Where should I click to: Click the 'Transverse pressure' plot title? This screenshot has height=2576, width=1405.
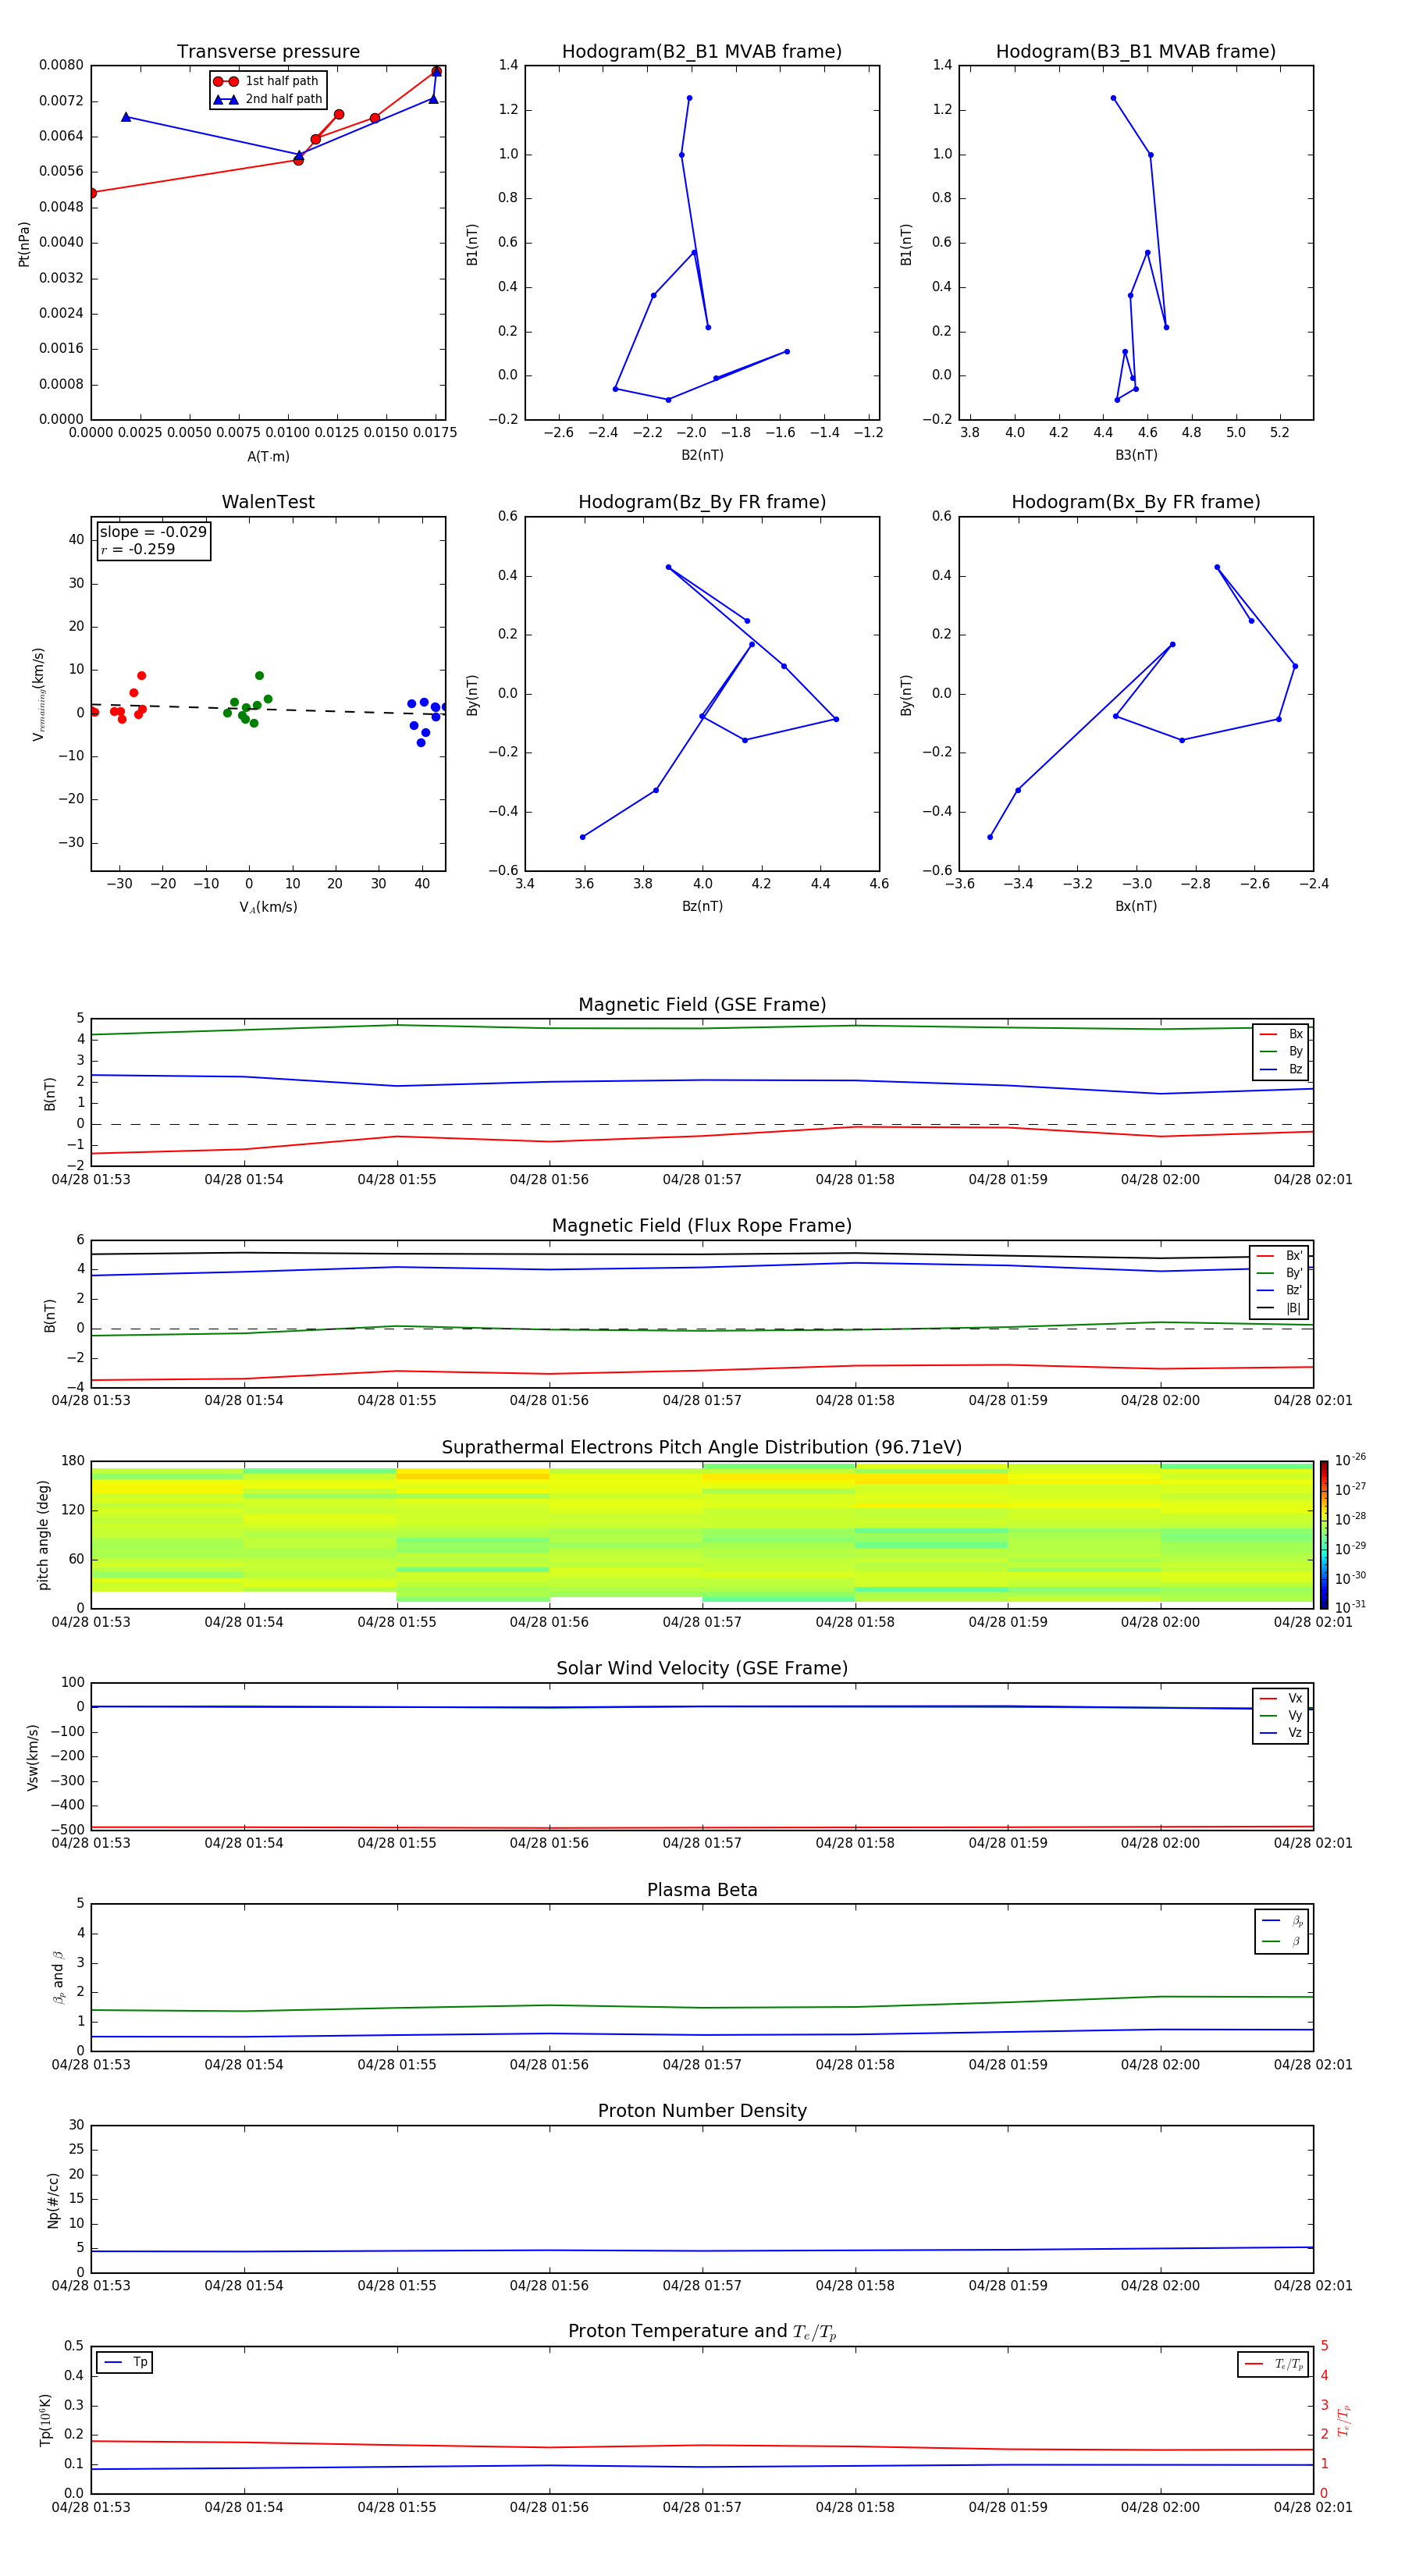[268, 52]
